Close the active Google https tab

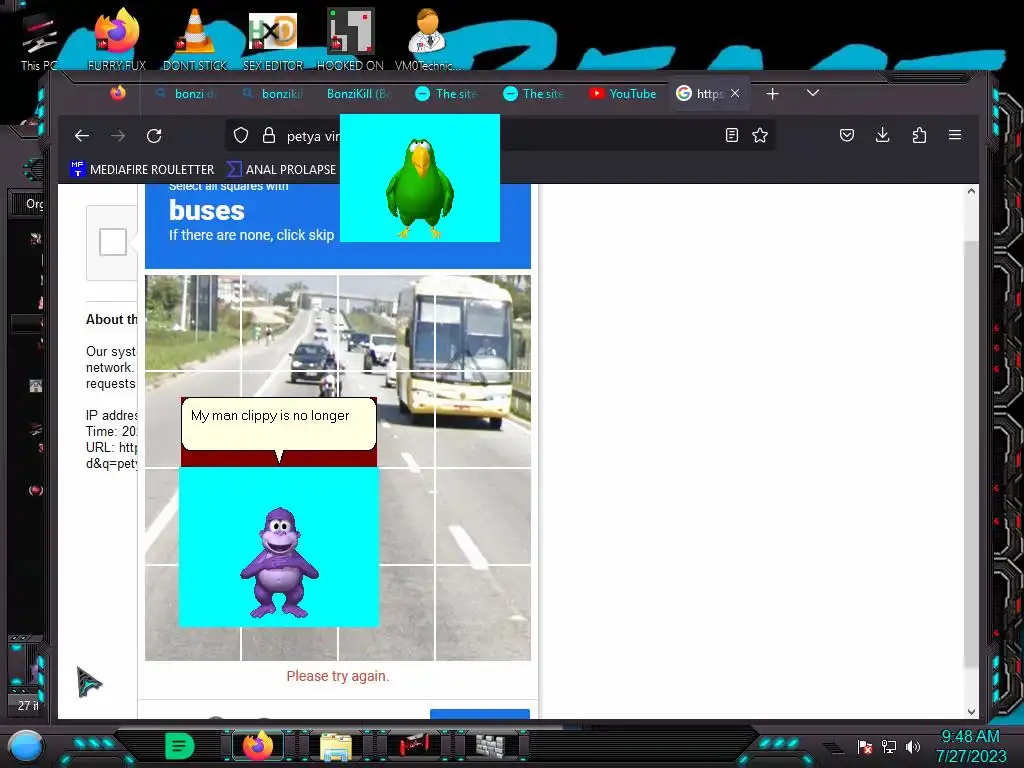(x=735, y=93)
